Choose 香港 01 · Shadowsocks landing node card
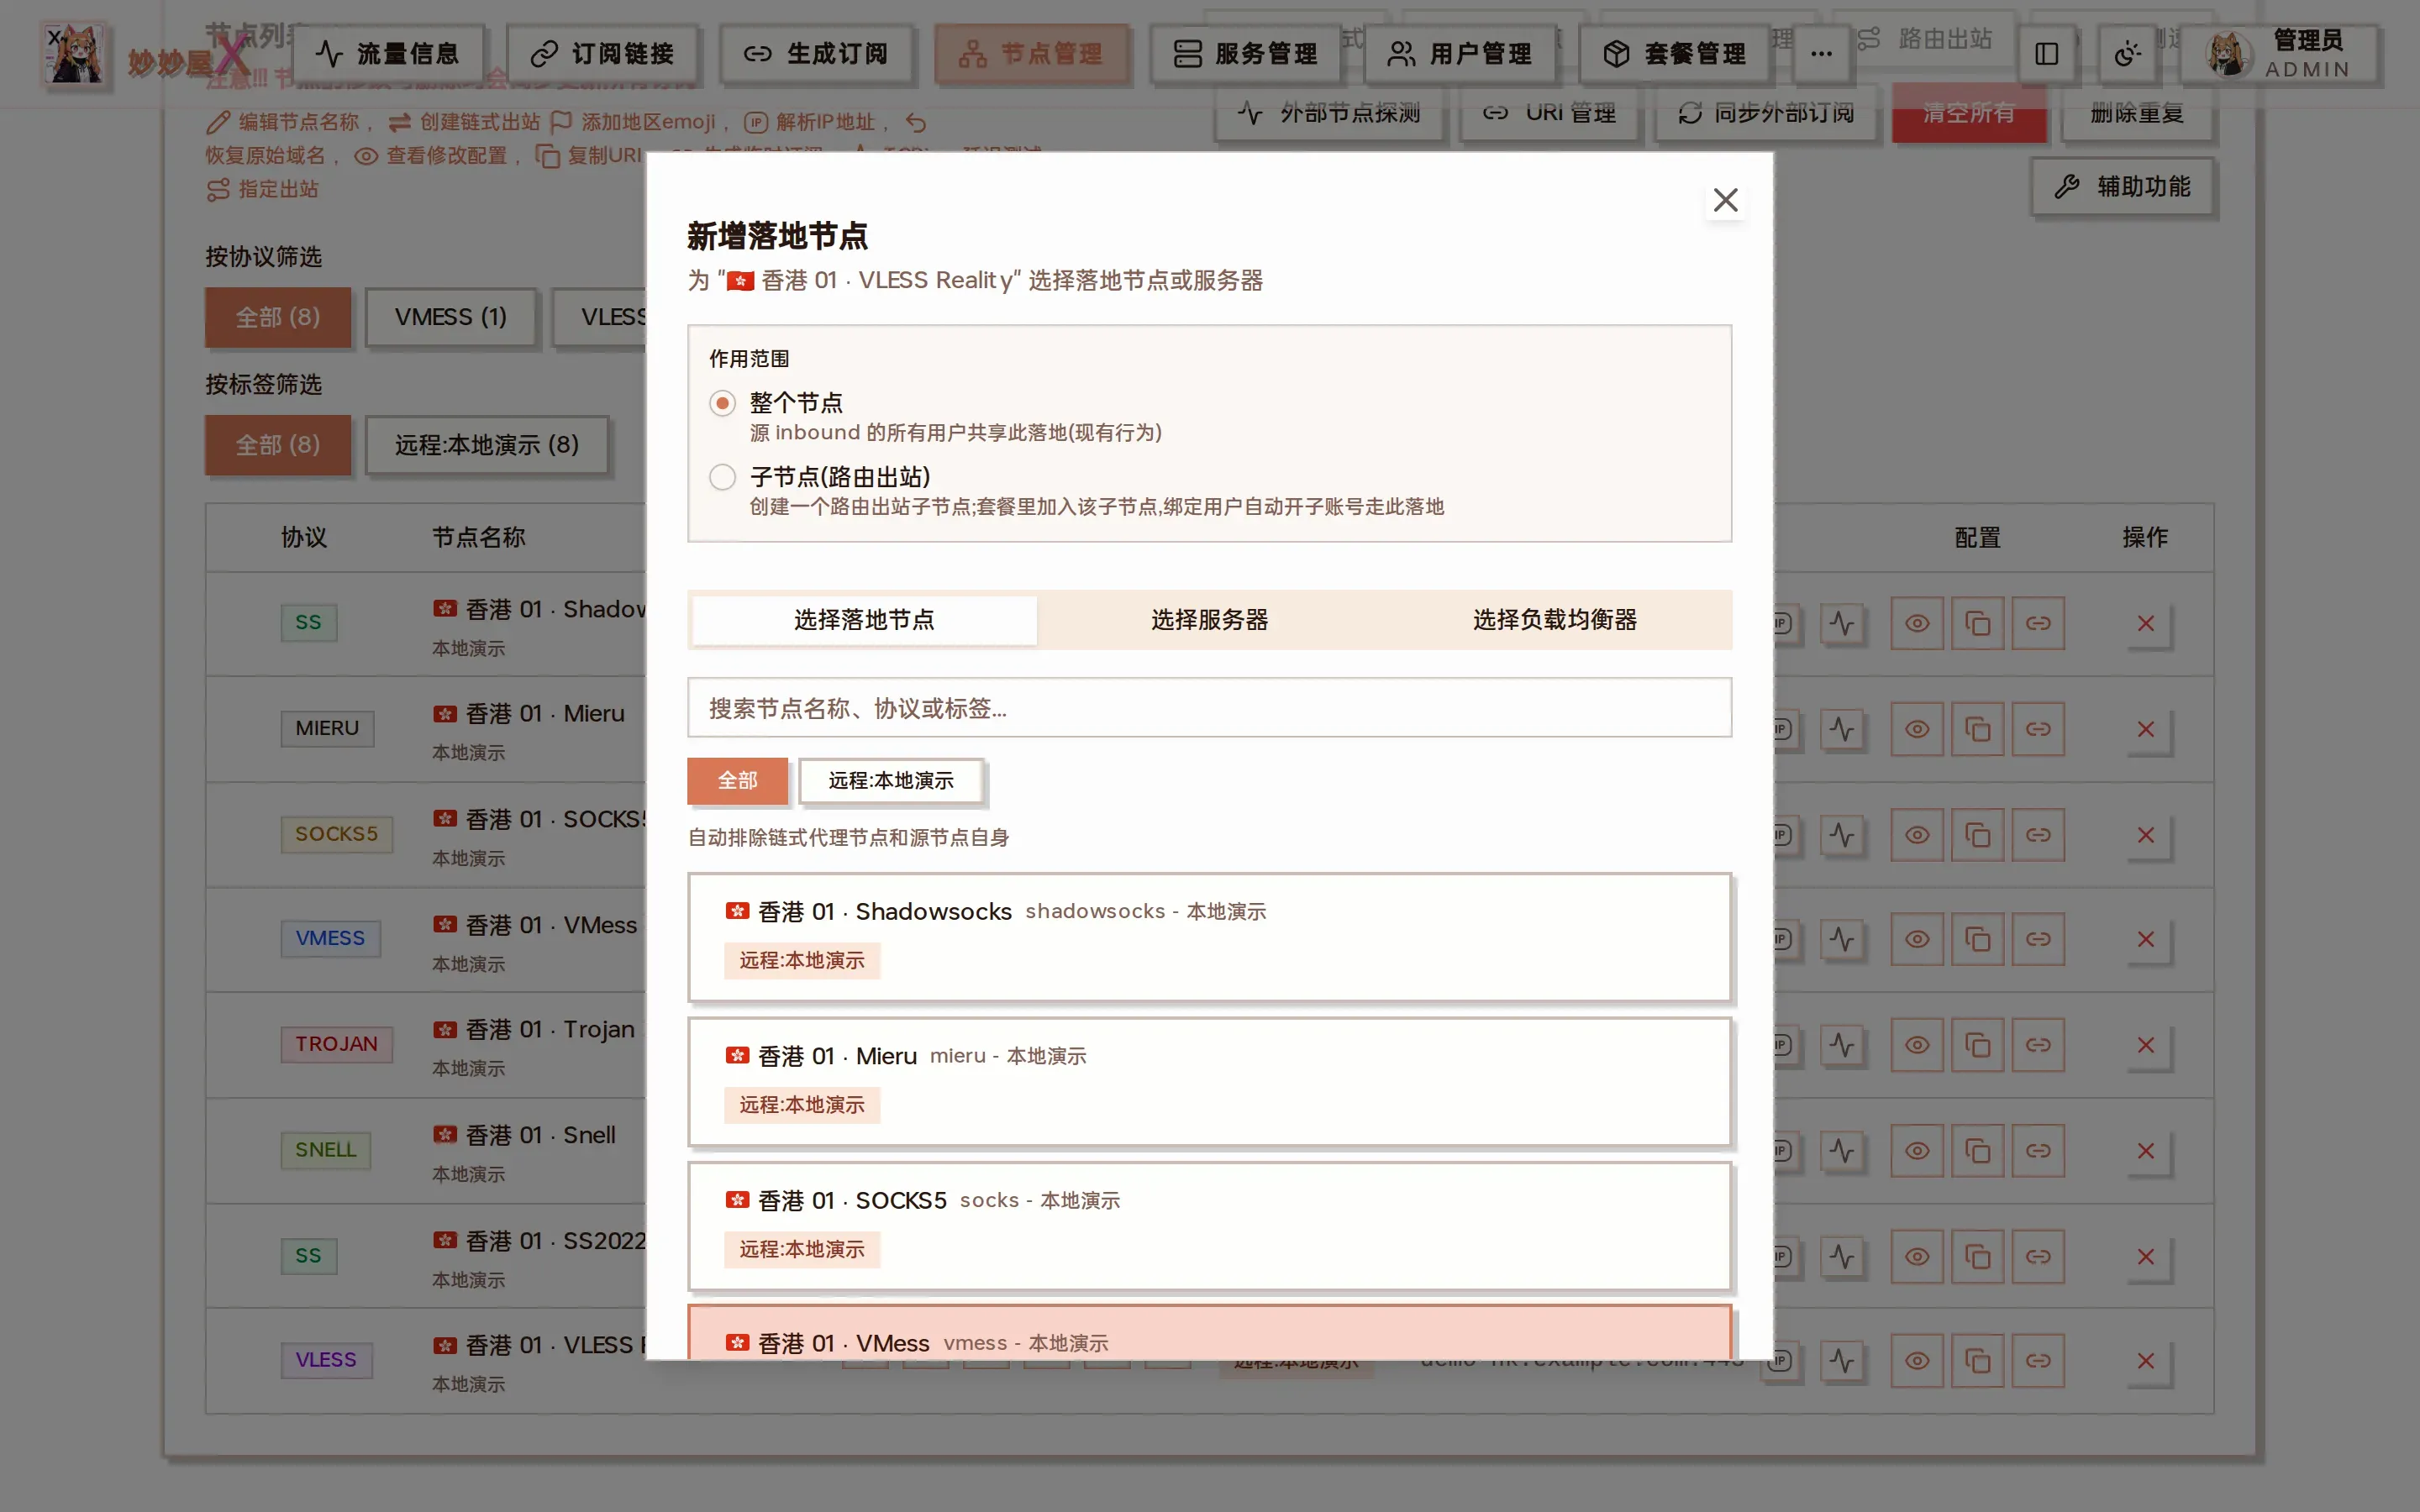Image resolution: width=2420 pixels, height=1512 pixels. click(x=1209, y=937)
